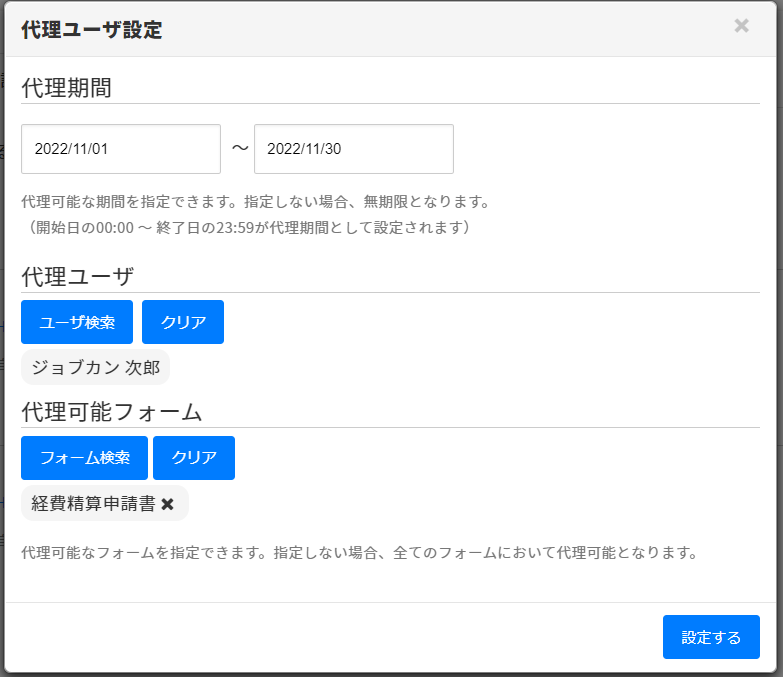Clear selected users with クリア under 代理ユーザ
Screen dimensions: 783x677
(x=183, y=322)
